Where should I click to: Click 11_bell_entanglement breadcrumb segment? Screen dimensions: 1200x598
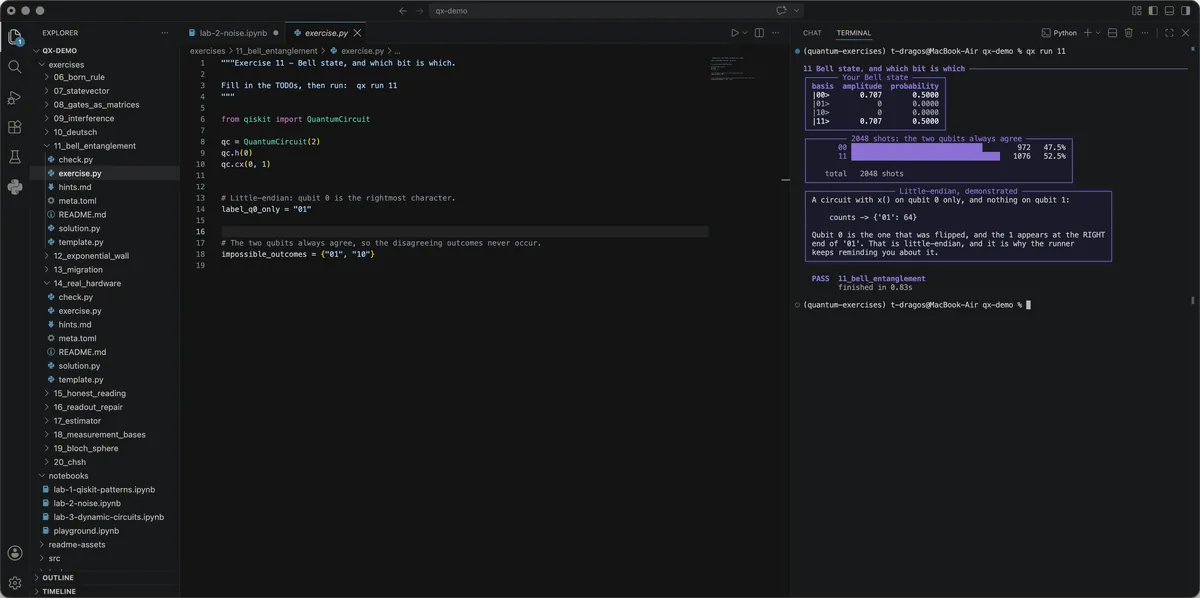pyautogui.click(x=276, y=50)
